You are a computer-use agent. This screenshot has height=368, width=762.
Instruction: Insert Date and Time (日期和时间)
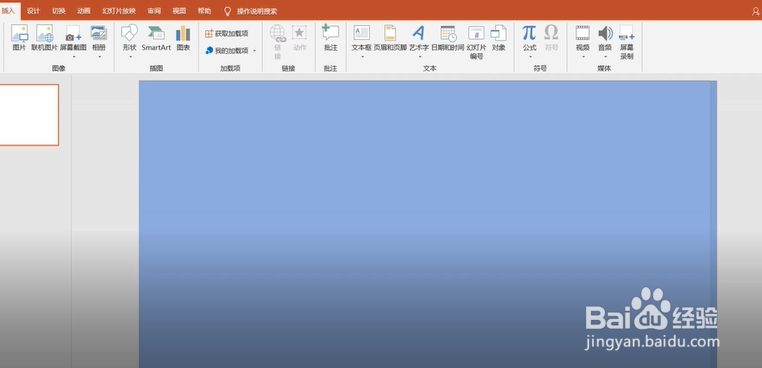tap(448, 38)
